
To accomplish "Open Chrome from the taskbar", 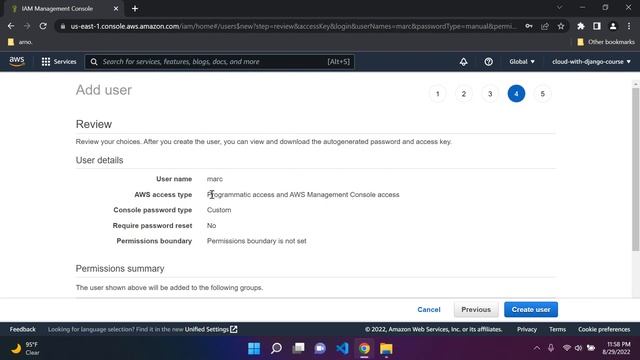I will pyautogui.click(x=364, y=349).
